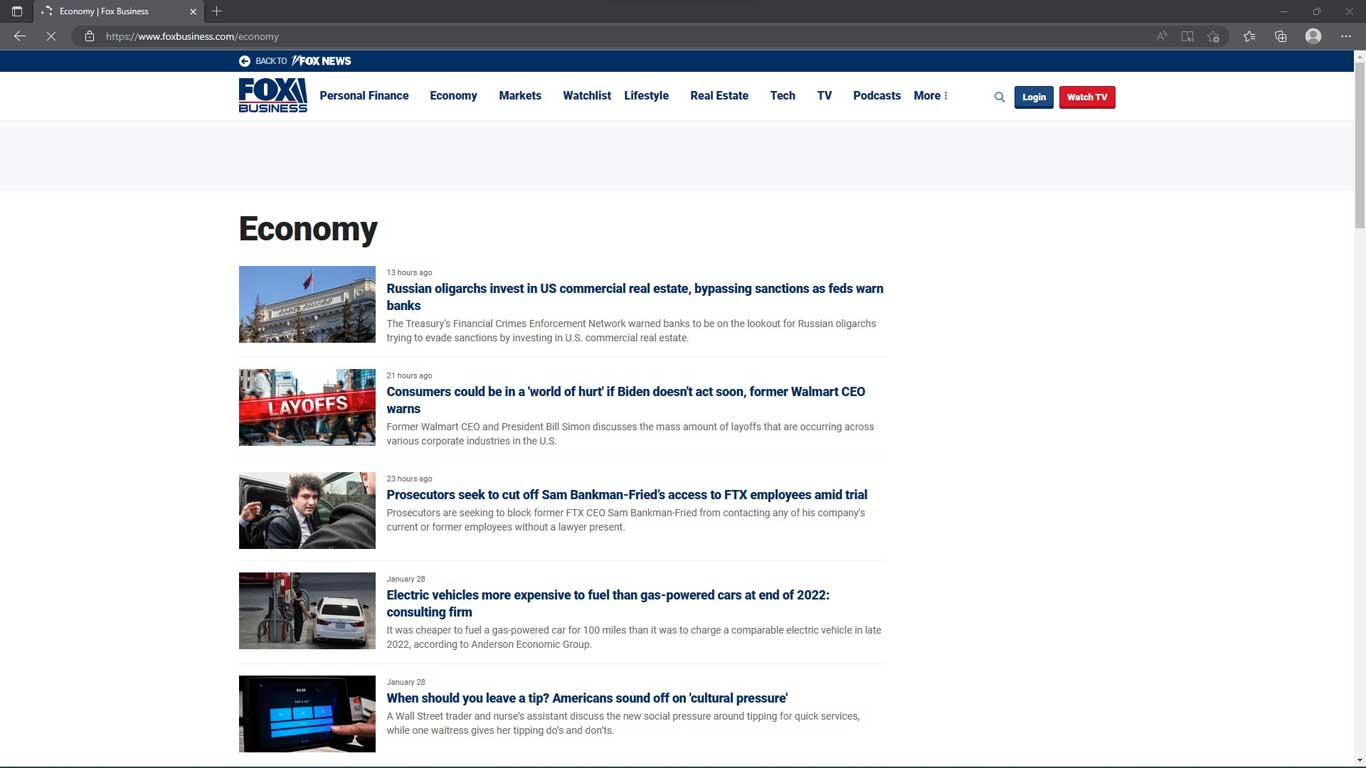The image size is (1366, 768).
Task: Click the Economy page heading
Action: coord(308,229)
